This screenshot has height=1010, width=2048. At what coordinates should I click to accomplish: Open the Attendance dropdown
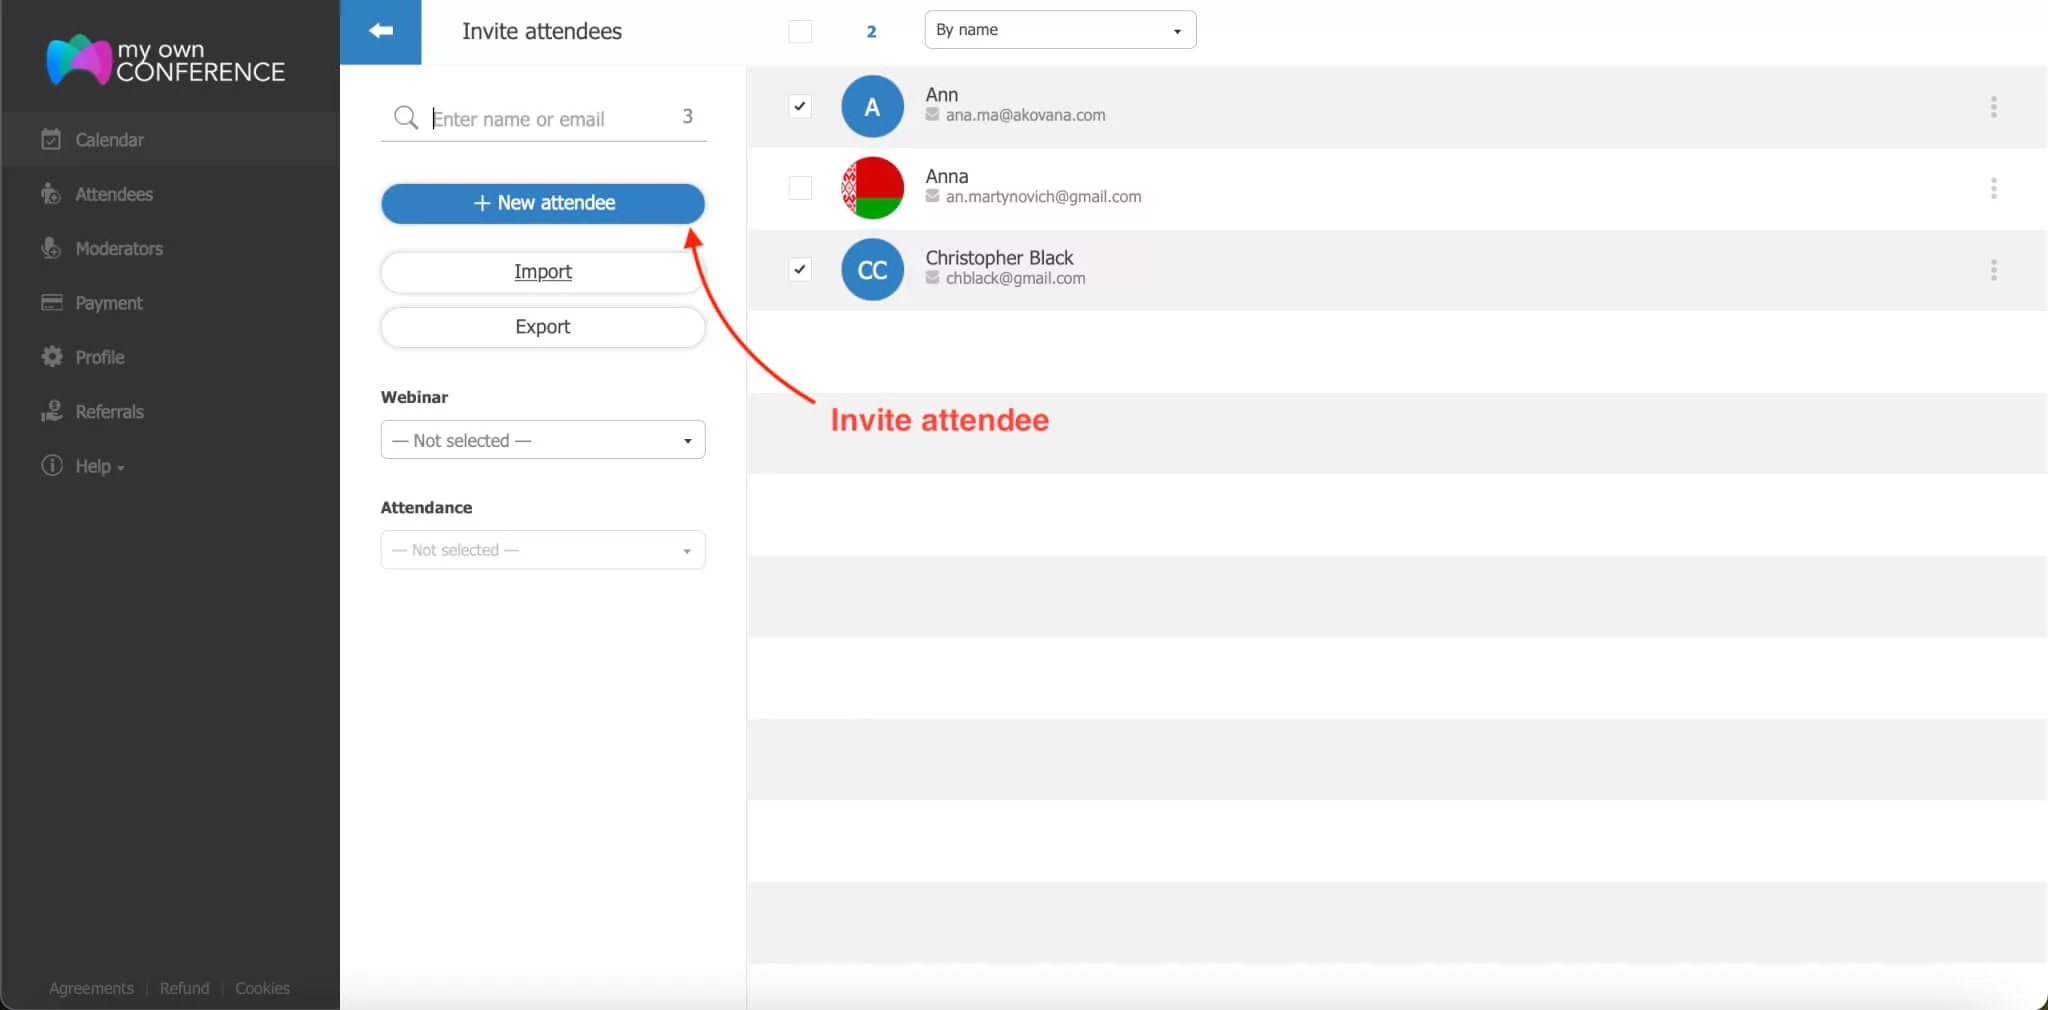pos(542,550)
